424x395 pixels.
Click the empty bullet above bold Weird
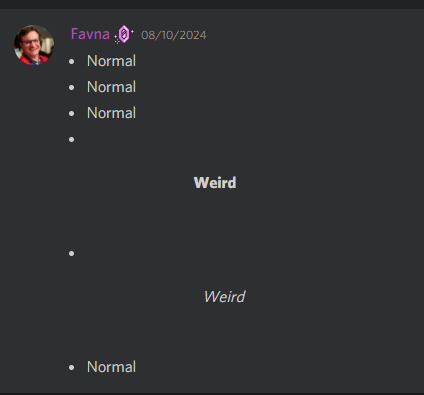(x=71, y=139)
